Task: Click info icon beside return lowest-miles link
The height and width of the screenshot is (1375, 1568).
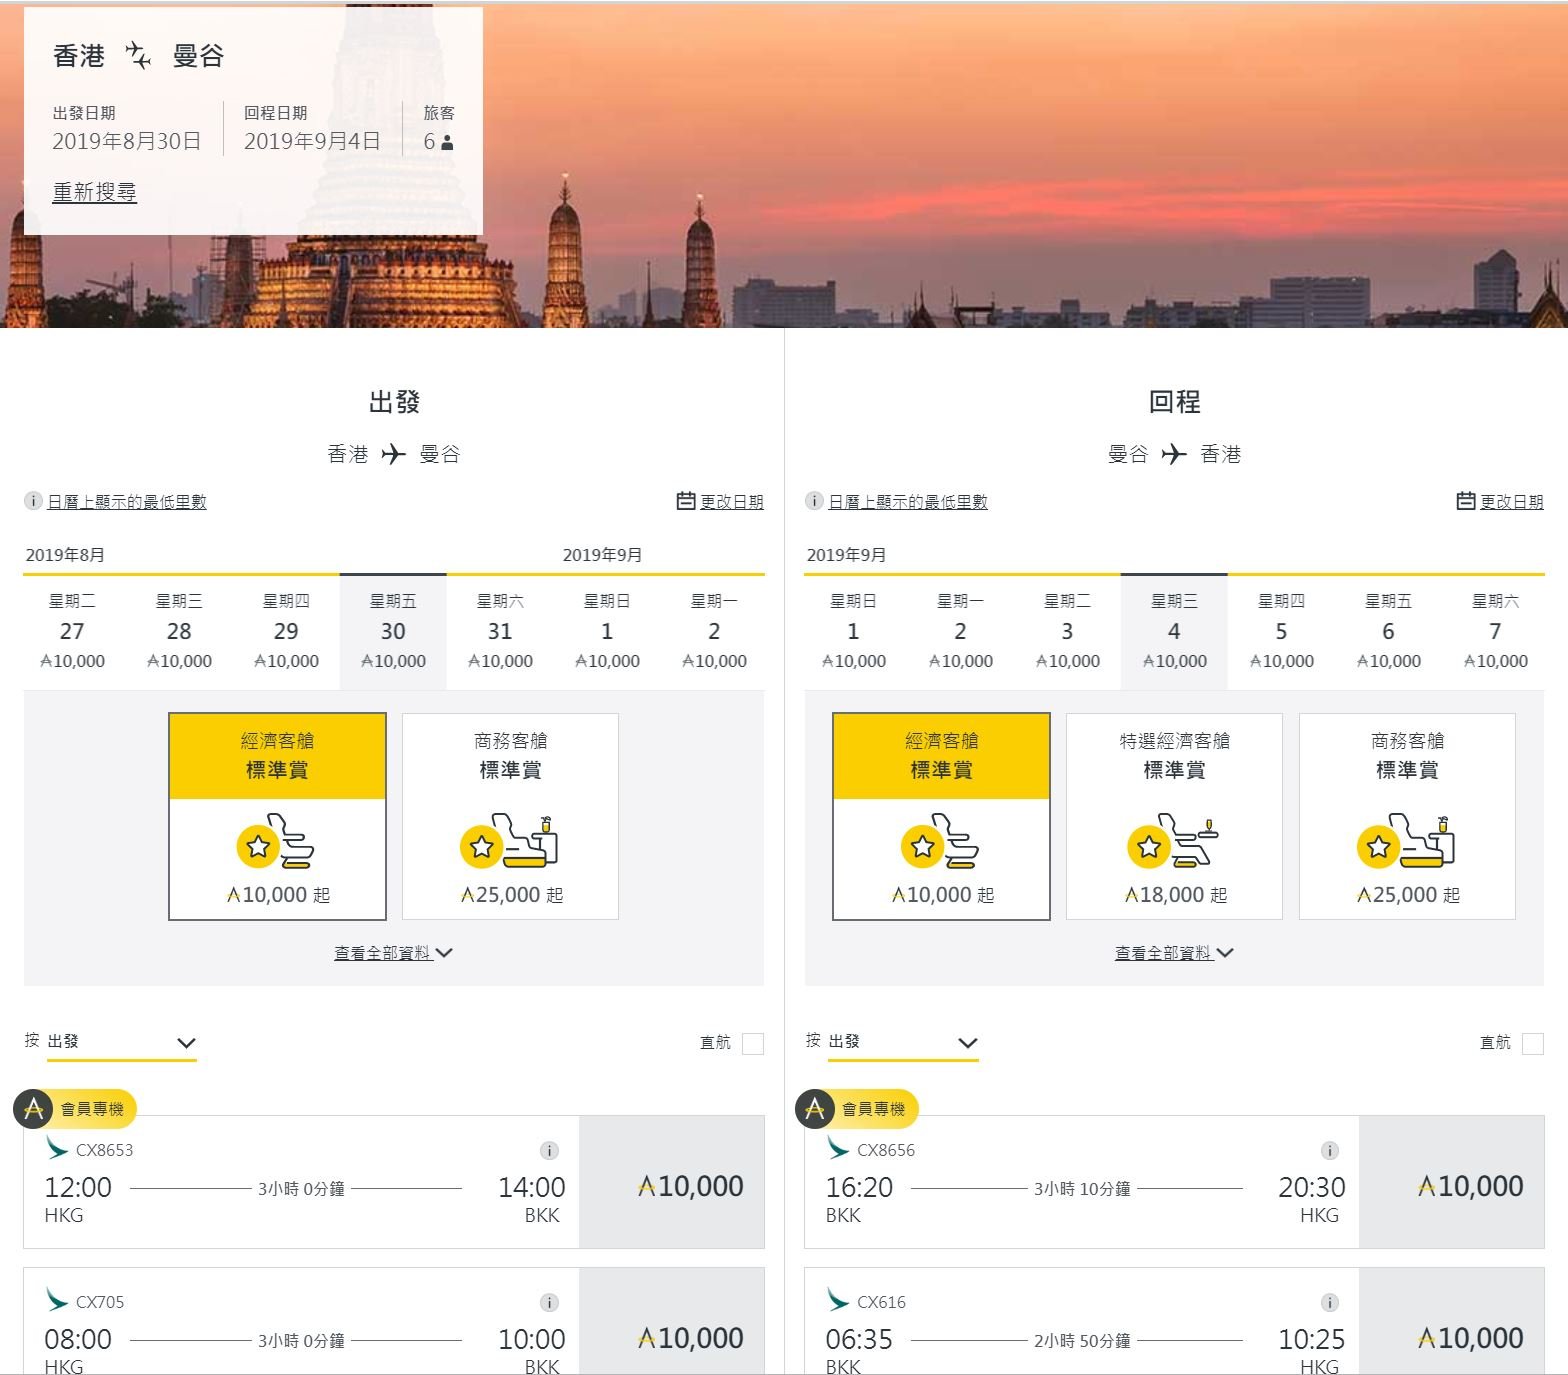Action: [814, 501]
